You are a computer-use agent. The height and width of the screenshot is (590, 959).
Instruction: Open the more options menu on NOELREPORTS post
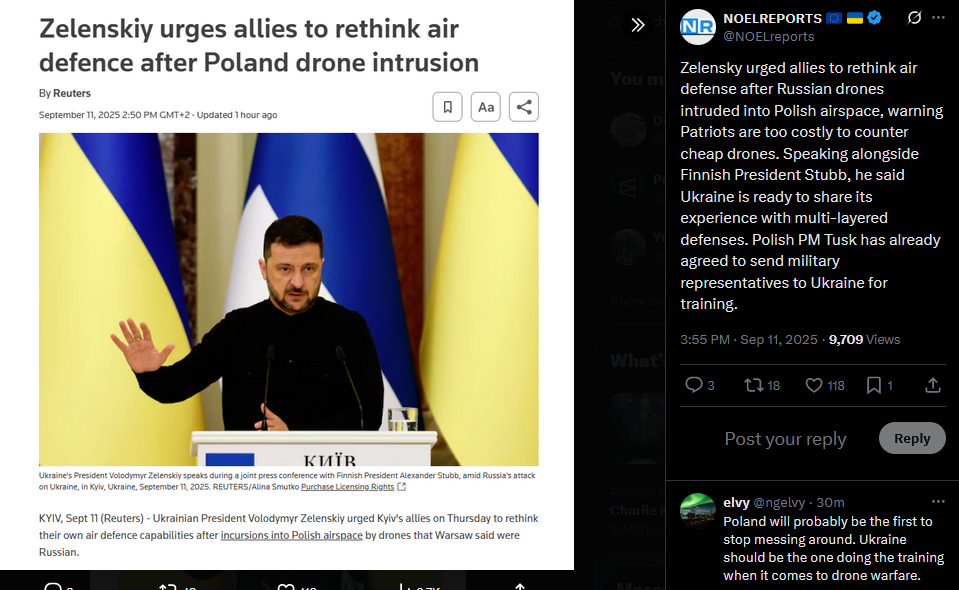938,18
